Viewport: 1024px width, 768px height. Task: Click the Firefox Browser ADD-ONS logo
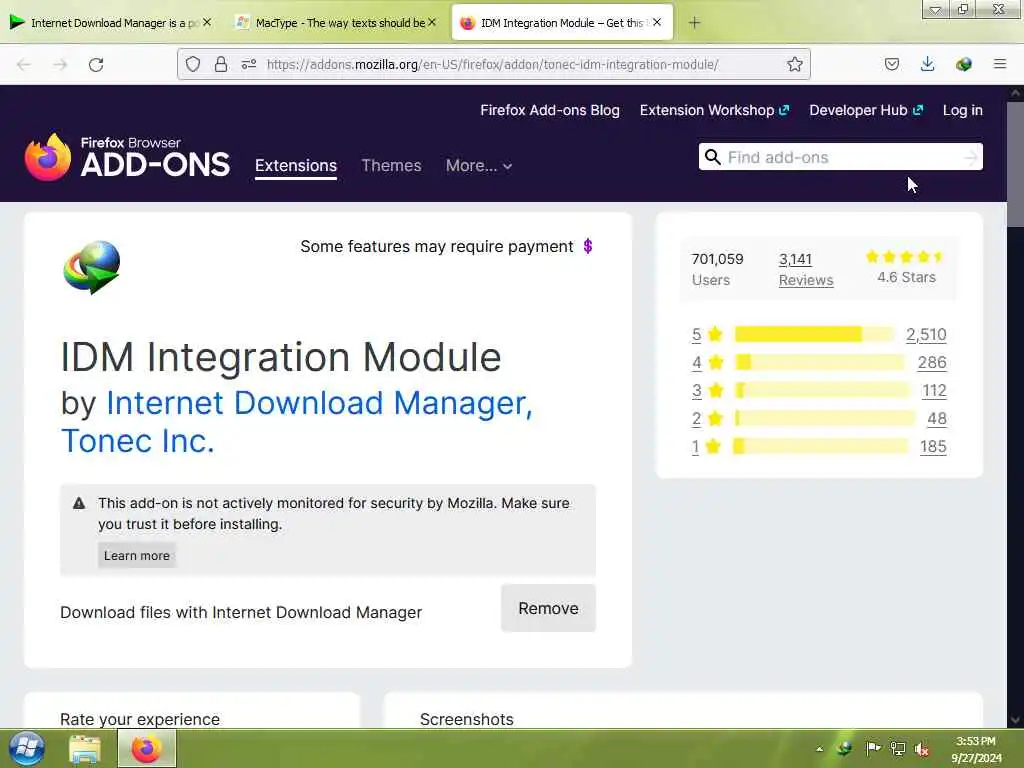[x=127, y=157]
